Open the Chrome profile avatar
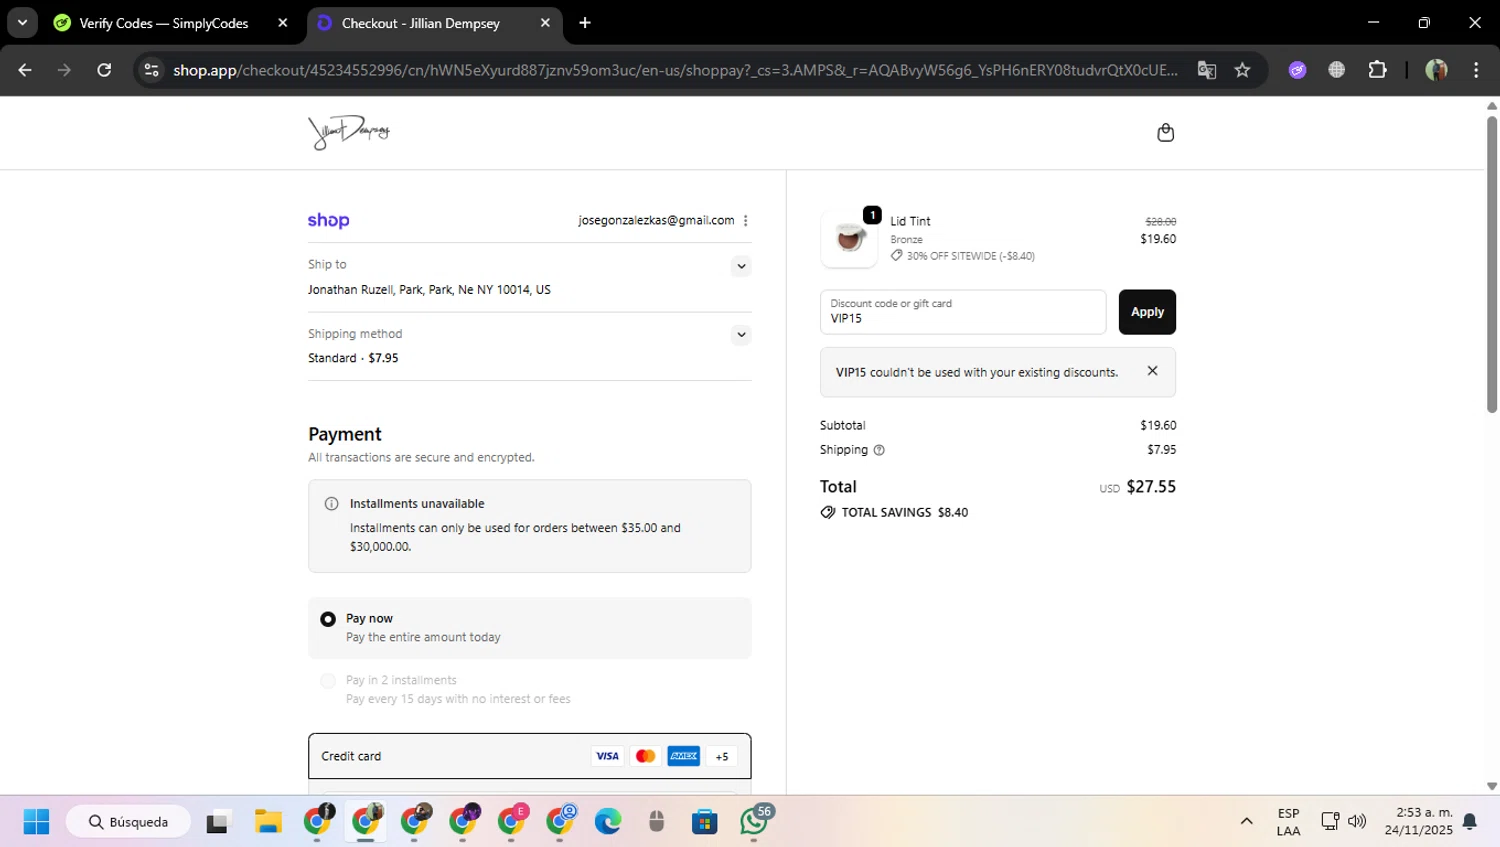This screenshot has height=847, width=1500. coord(1436,70)
